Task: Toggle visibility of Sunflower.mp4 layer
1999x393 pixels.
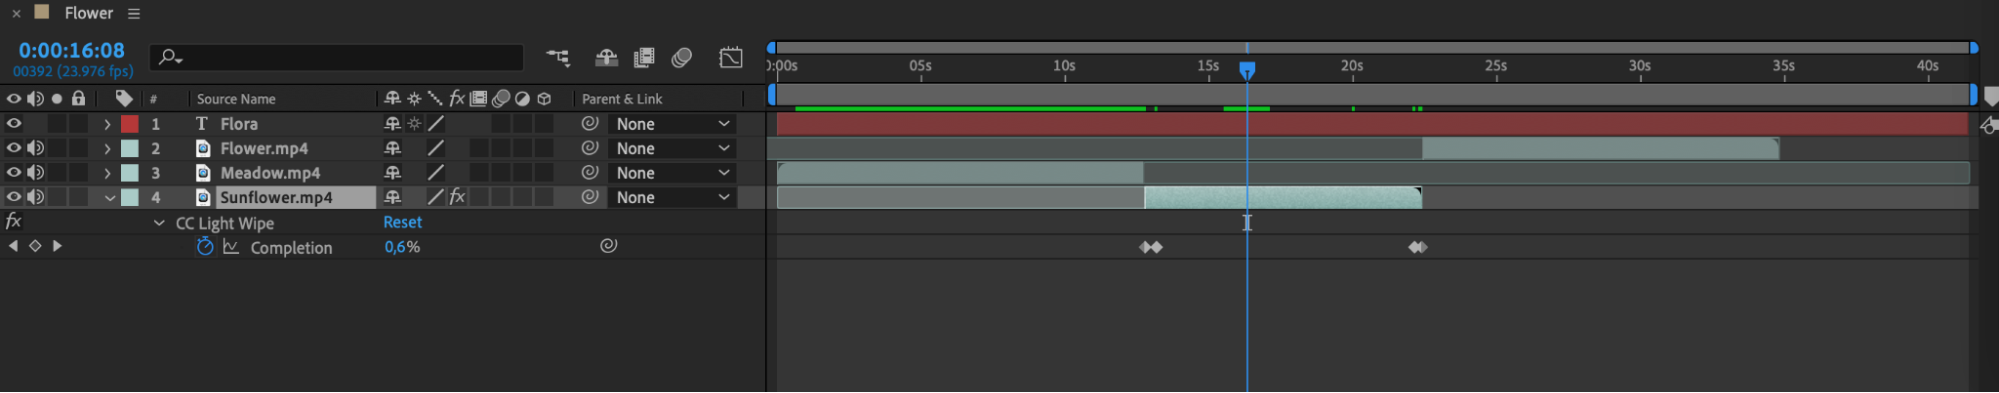Action: (14, 197)
